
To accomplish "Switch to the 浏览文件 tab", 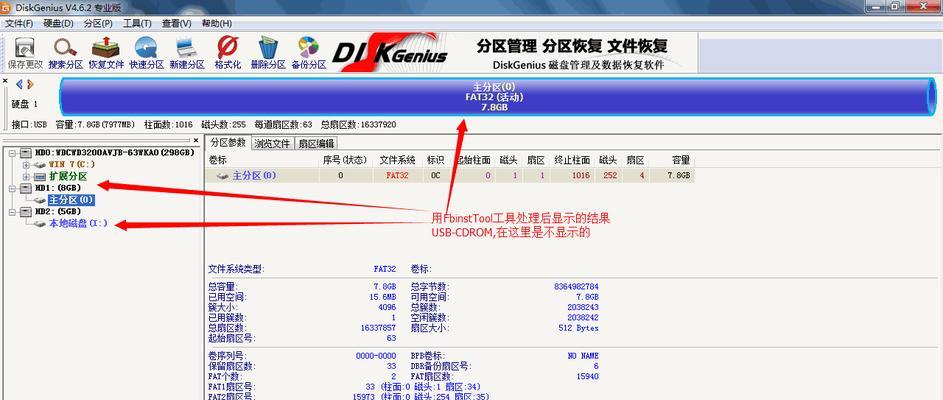I will point(272,143).
